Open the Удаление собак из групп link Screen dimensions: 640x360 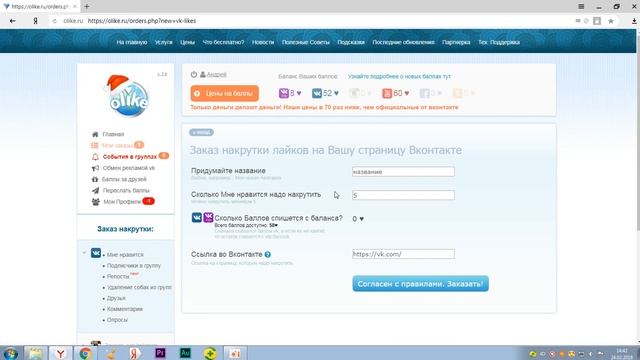tap(139, 287)
